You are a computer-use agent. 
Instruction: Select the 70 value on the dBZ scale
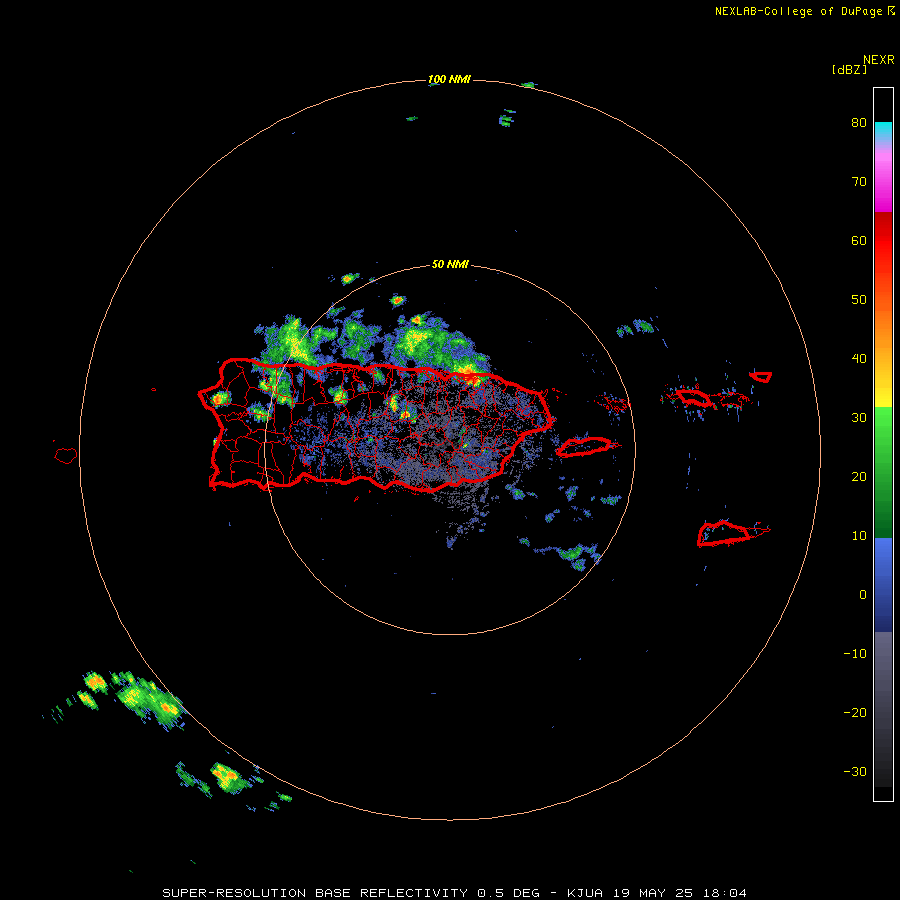point(859,182)
